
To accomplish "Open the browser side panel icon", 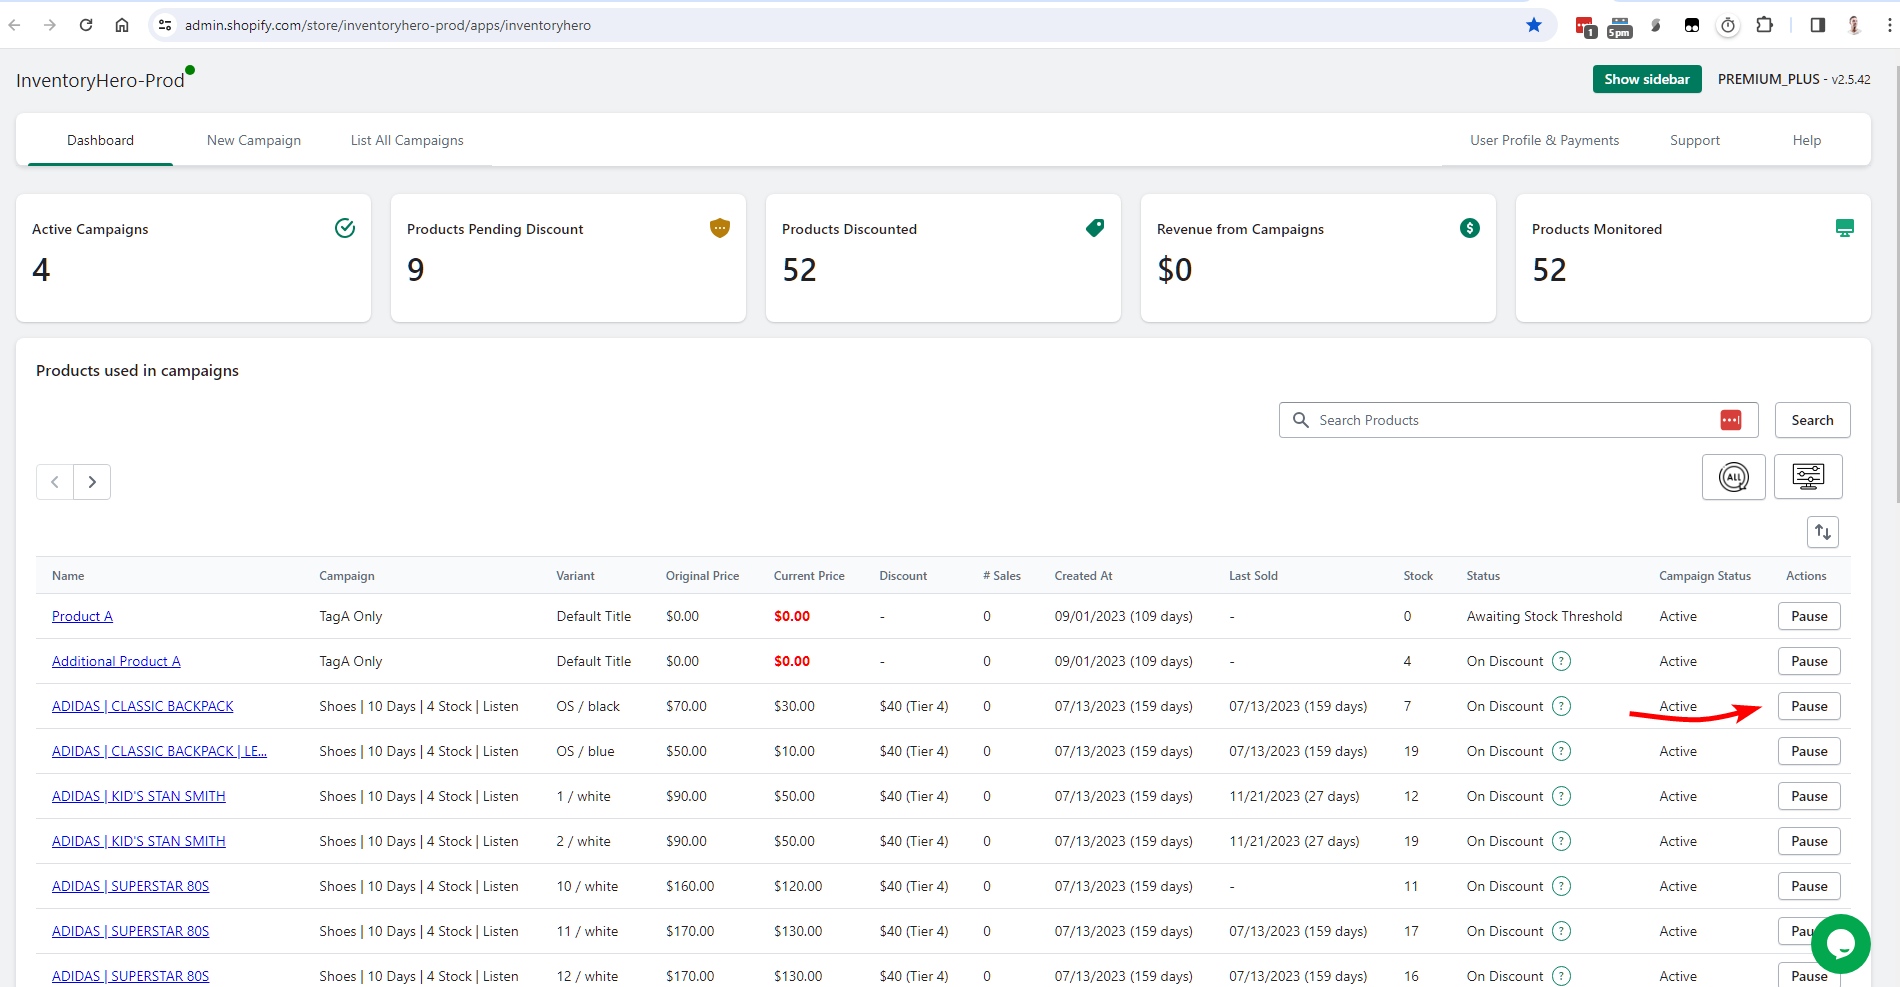I will 1818,25.
